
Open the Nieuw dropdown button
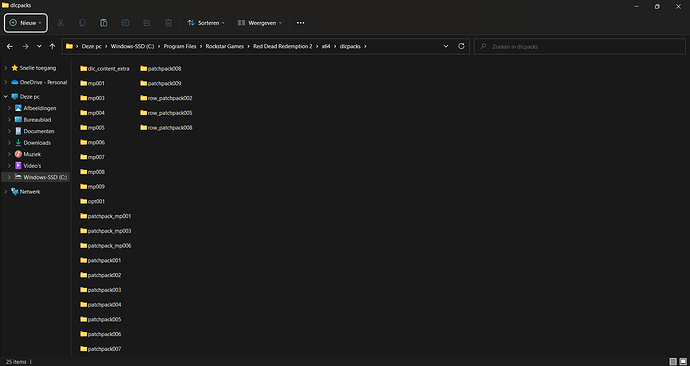click(26, 23)
